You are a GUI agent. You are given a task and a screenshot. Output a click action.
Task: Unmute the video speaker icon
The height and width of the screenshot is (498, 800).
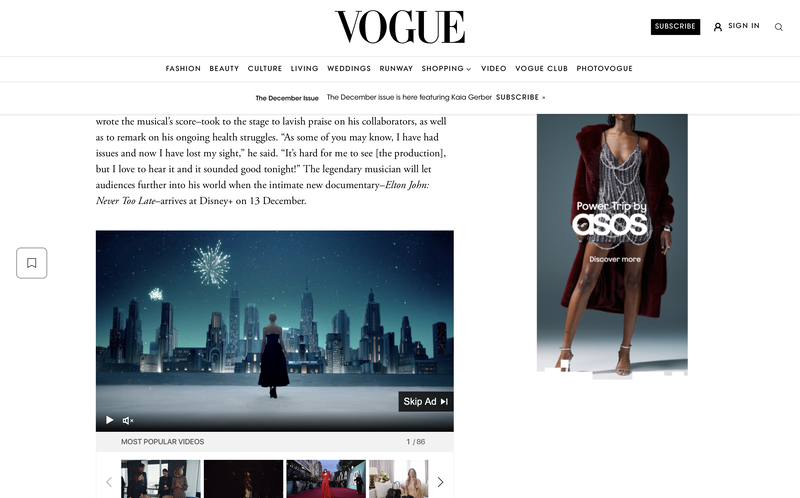point(128,420)
